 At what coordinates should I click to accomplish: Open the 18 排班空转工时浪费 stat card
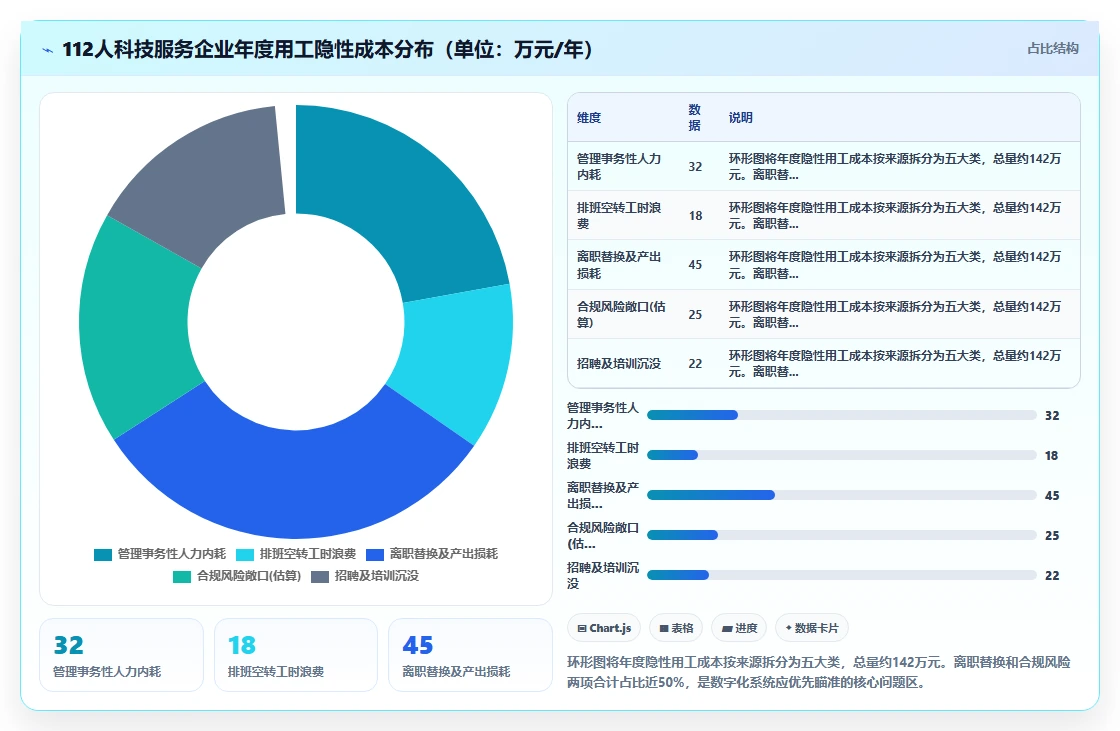296,655
